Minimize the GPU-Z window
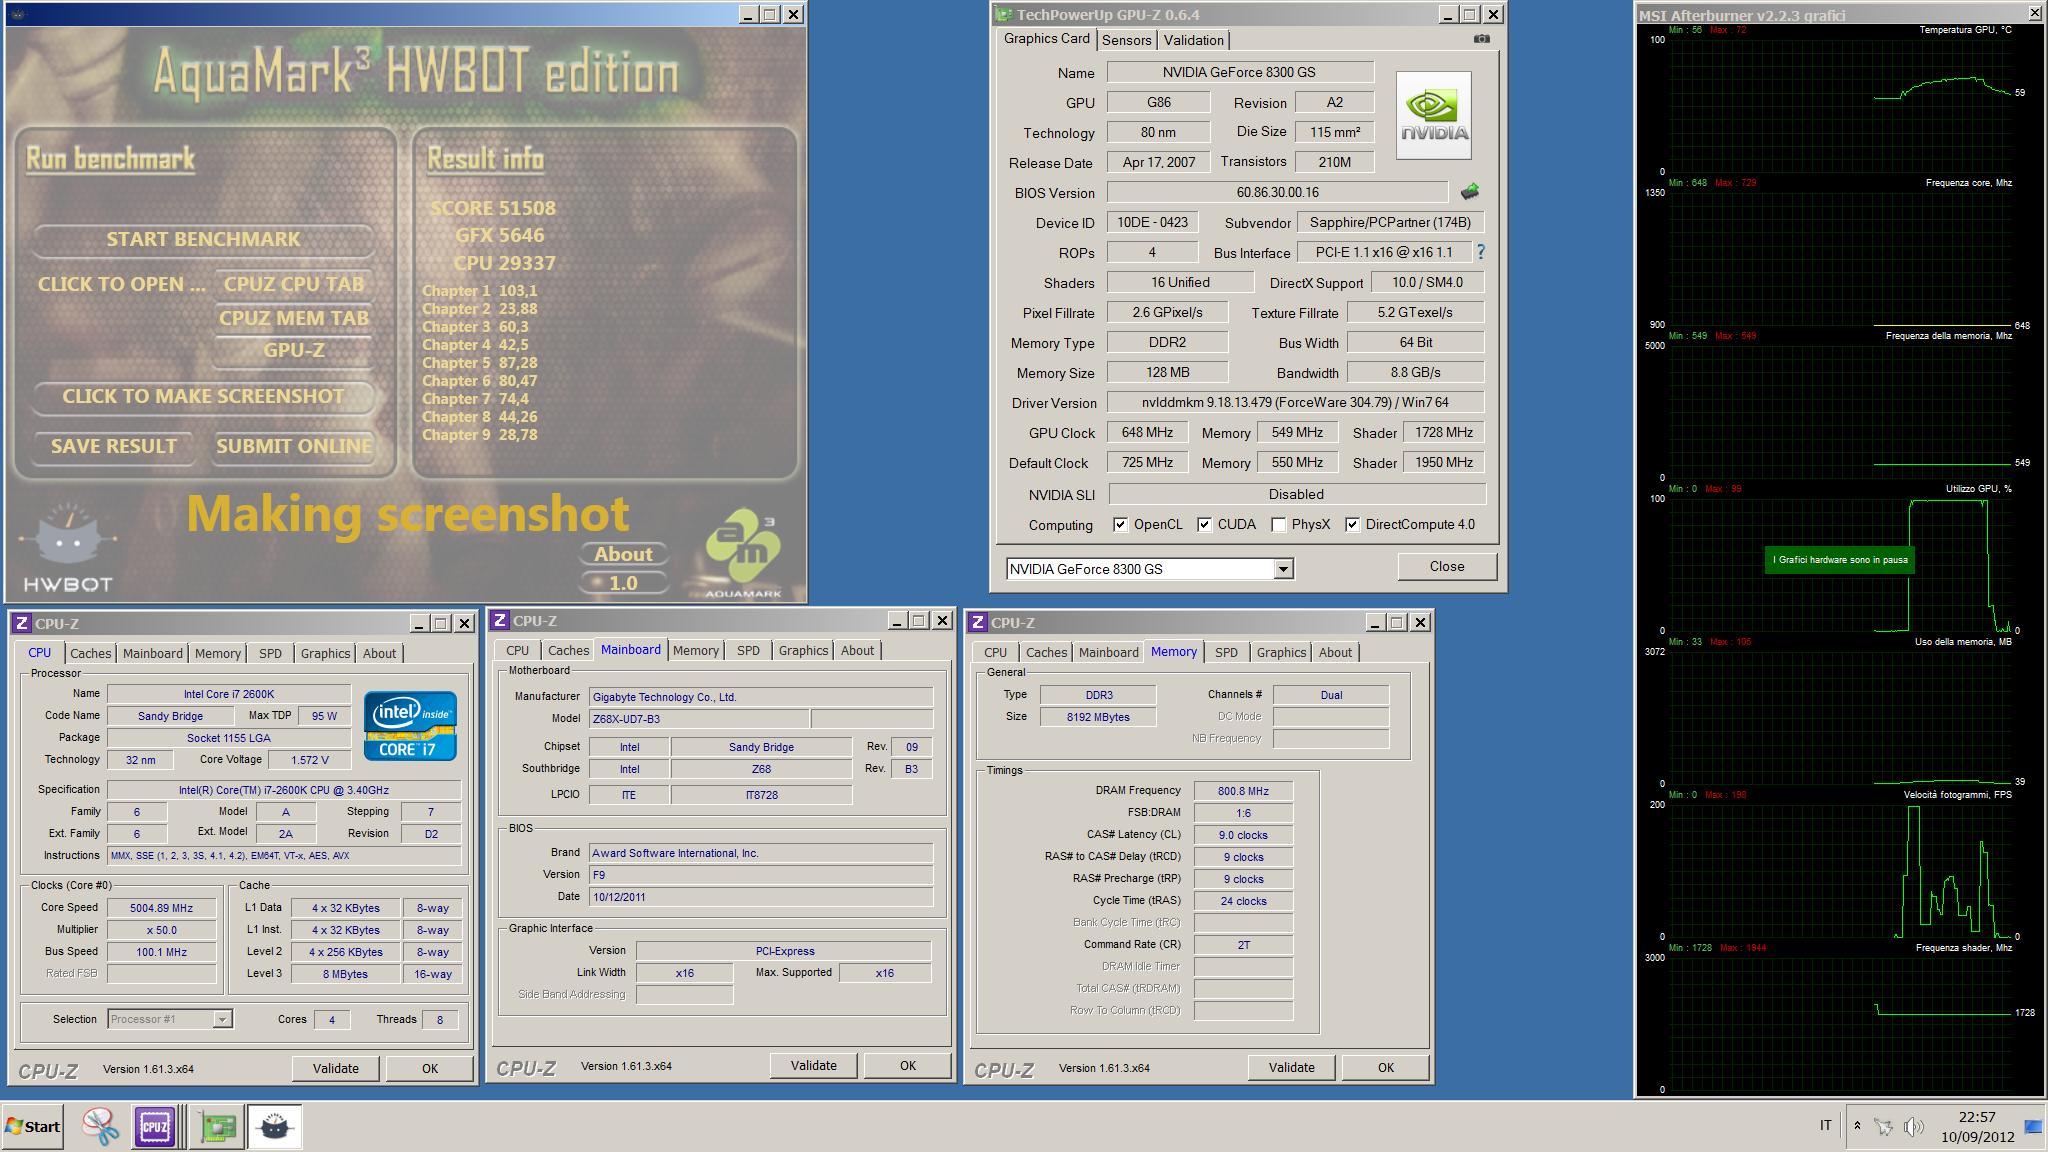This screenshot has height=1152, width=2048. point(1447,14)
